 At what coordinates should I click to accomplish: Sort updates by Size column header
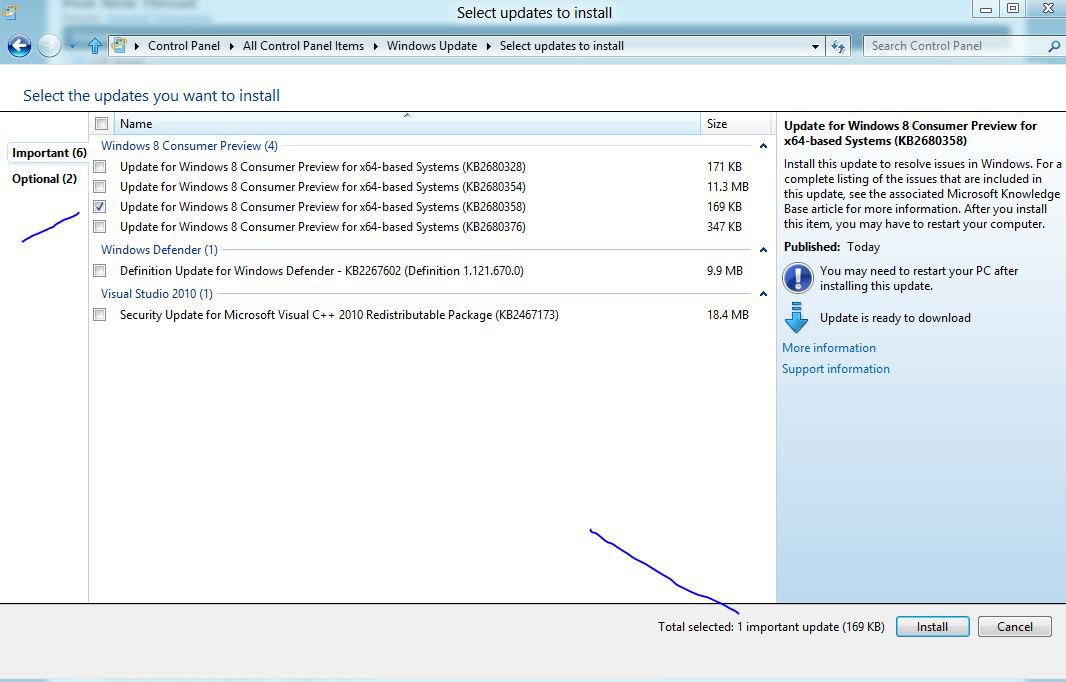tap(736, 124)
